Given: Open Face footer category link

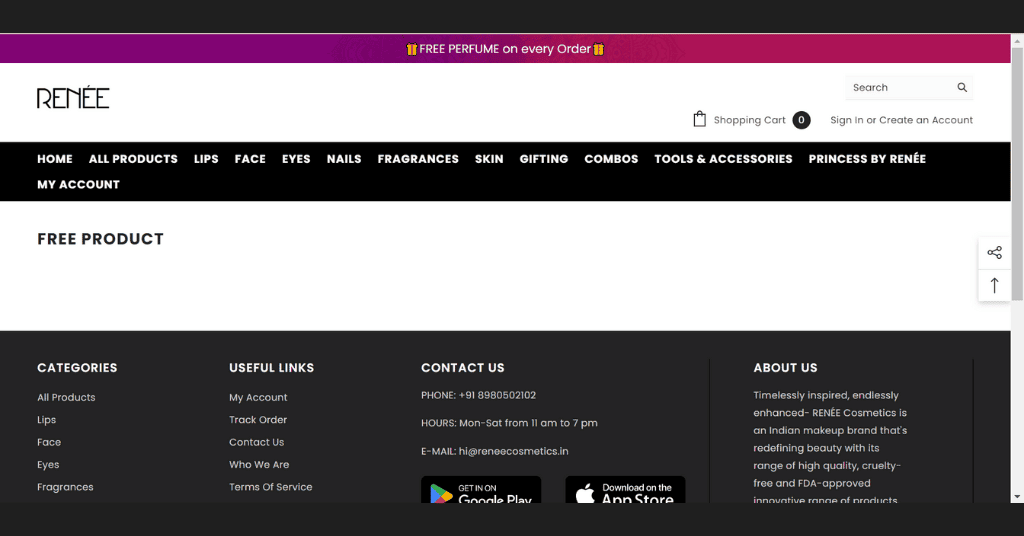Looking at the screenshot, I should (x=49, y=442).
